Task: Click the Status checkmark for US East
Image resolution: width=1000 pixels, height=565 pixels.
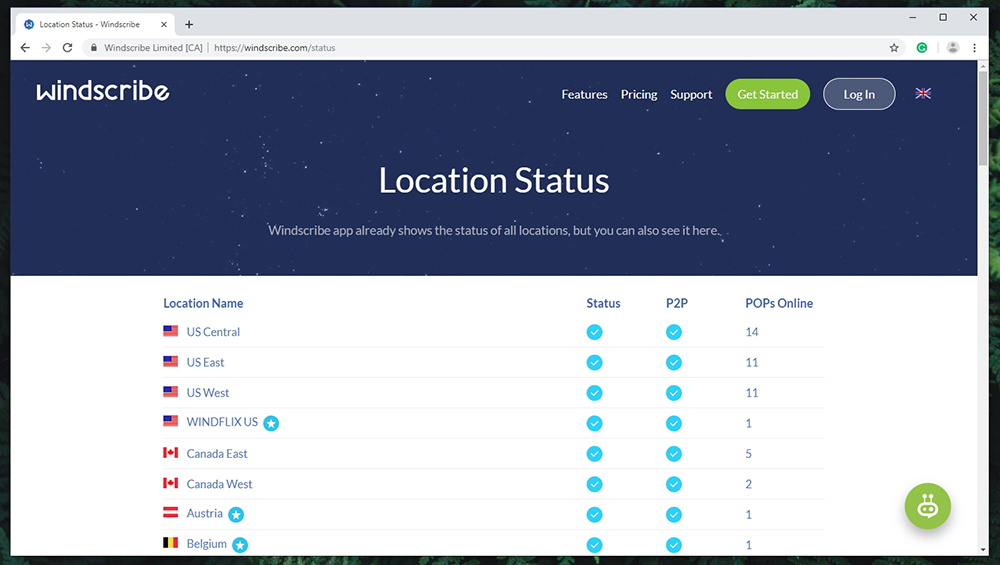Action: coord(594,363)
